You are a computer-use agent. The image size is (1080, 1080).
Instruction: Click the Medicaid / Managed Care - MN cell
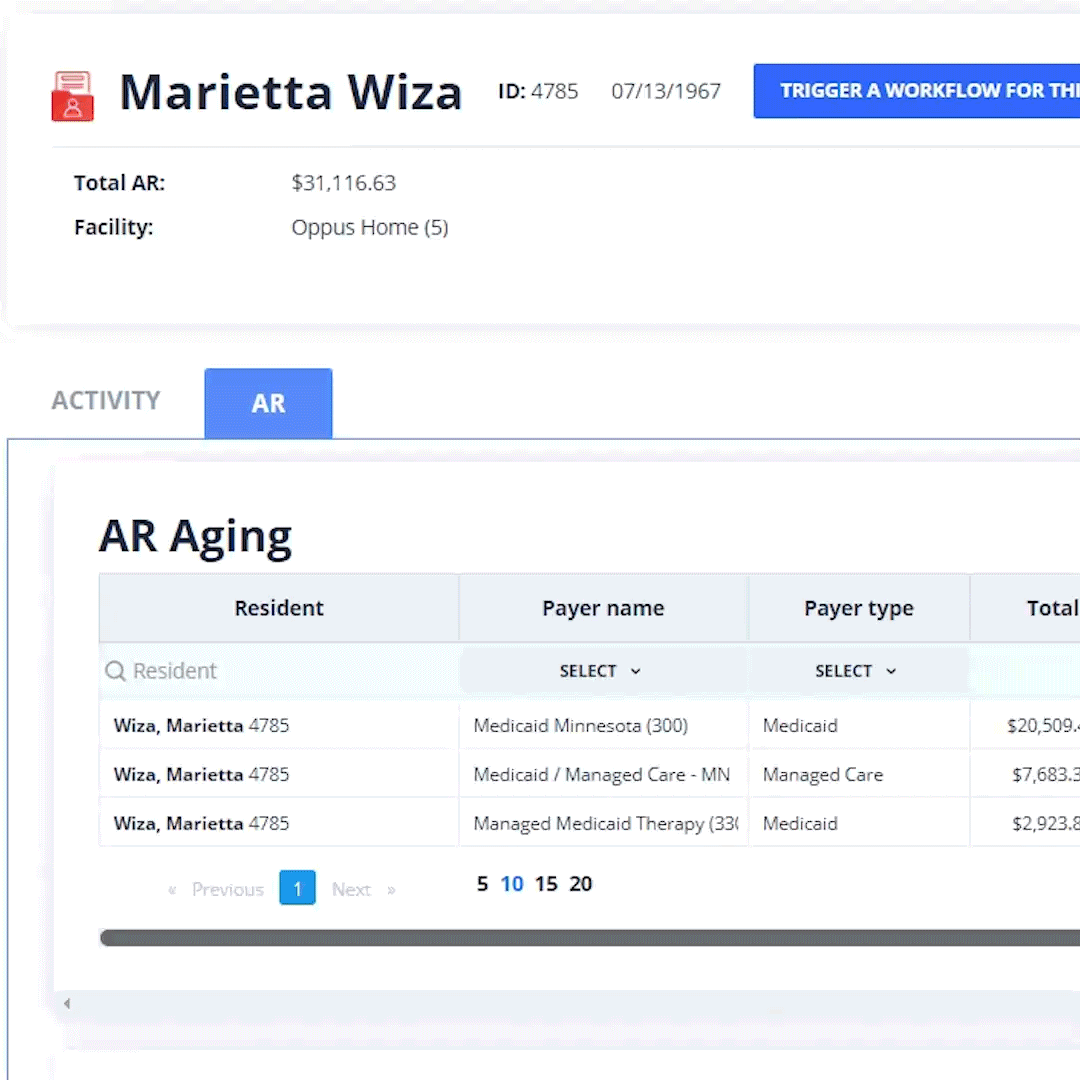pos(601,774)
